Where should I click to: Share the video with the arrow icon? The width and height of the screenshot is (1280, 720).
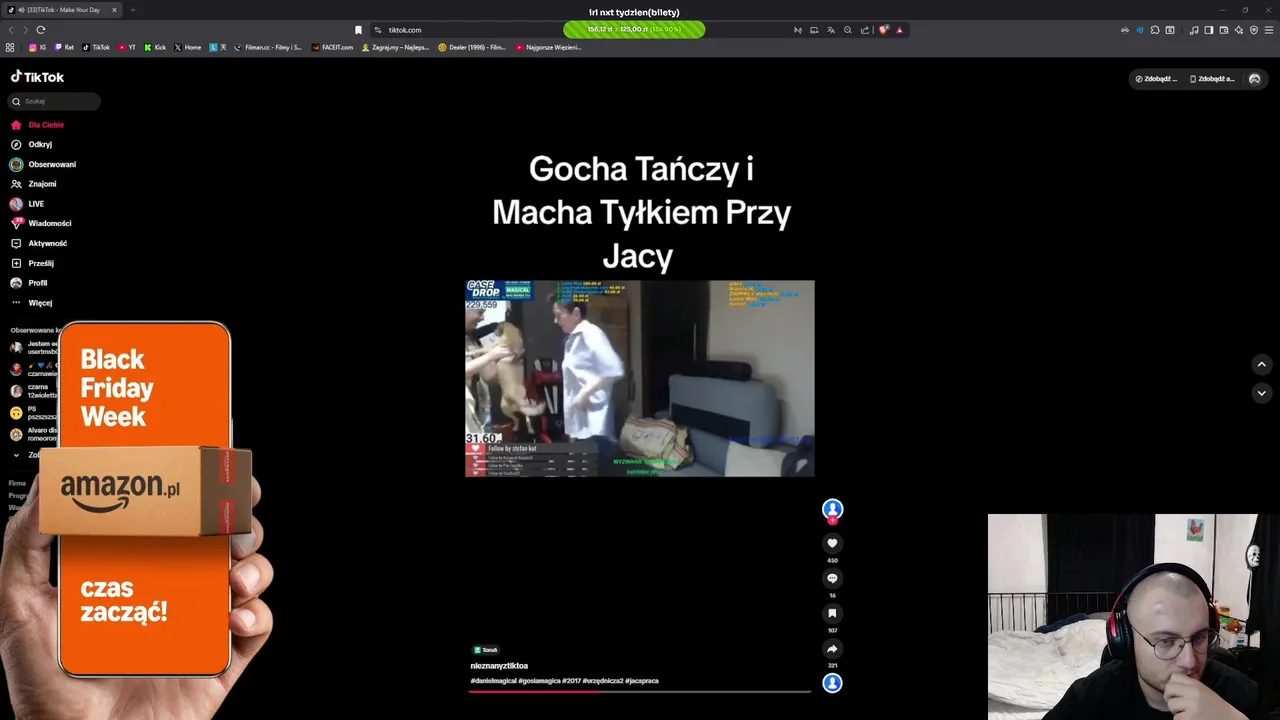[832, 648]
